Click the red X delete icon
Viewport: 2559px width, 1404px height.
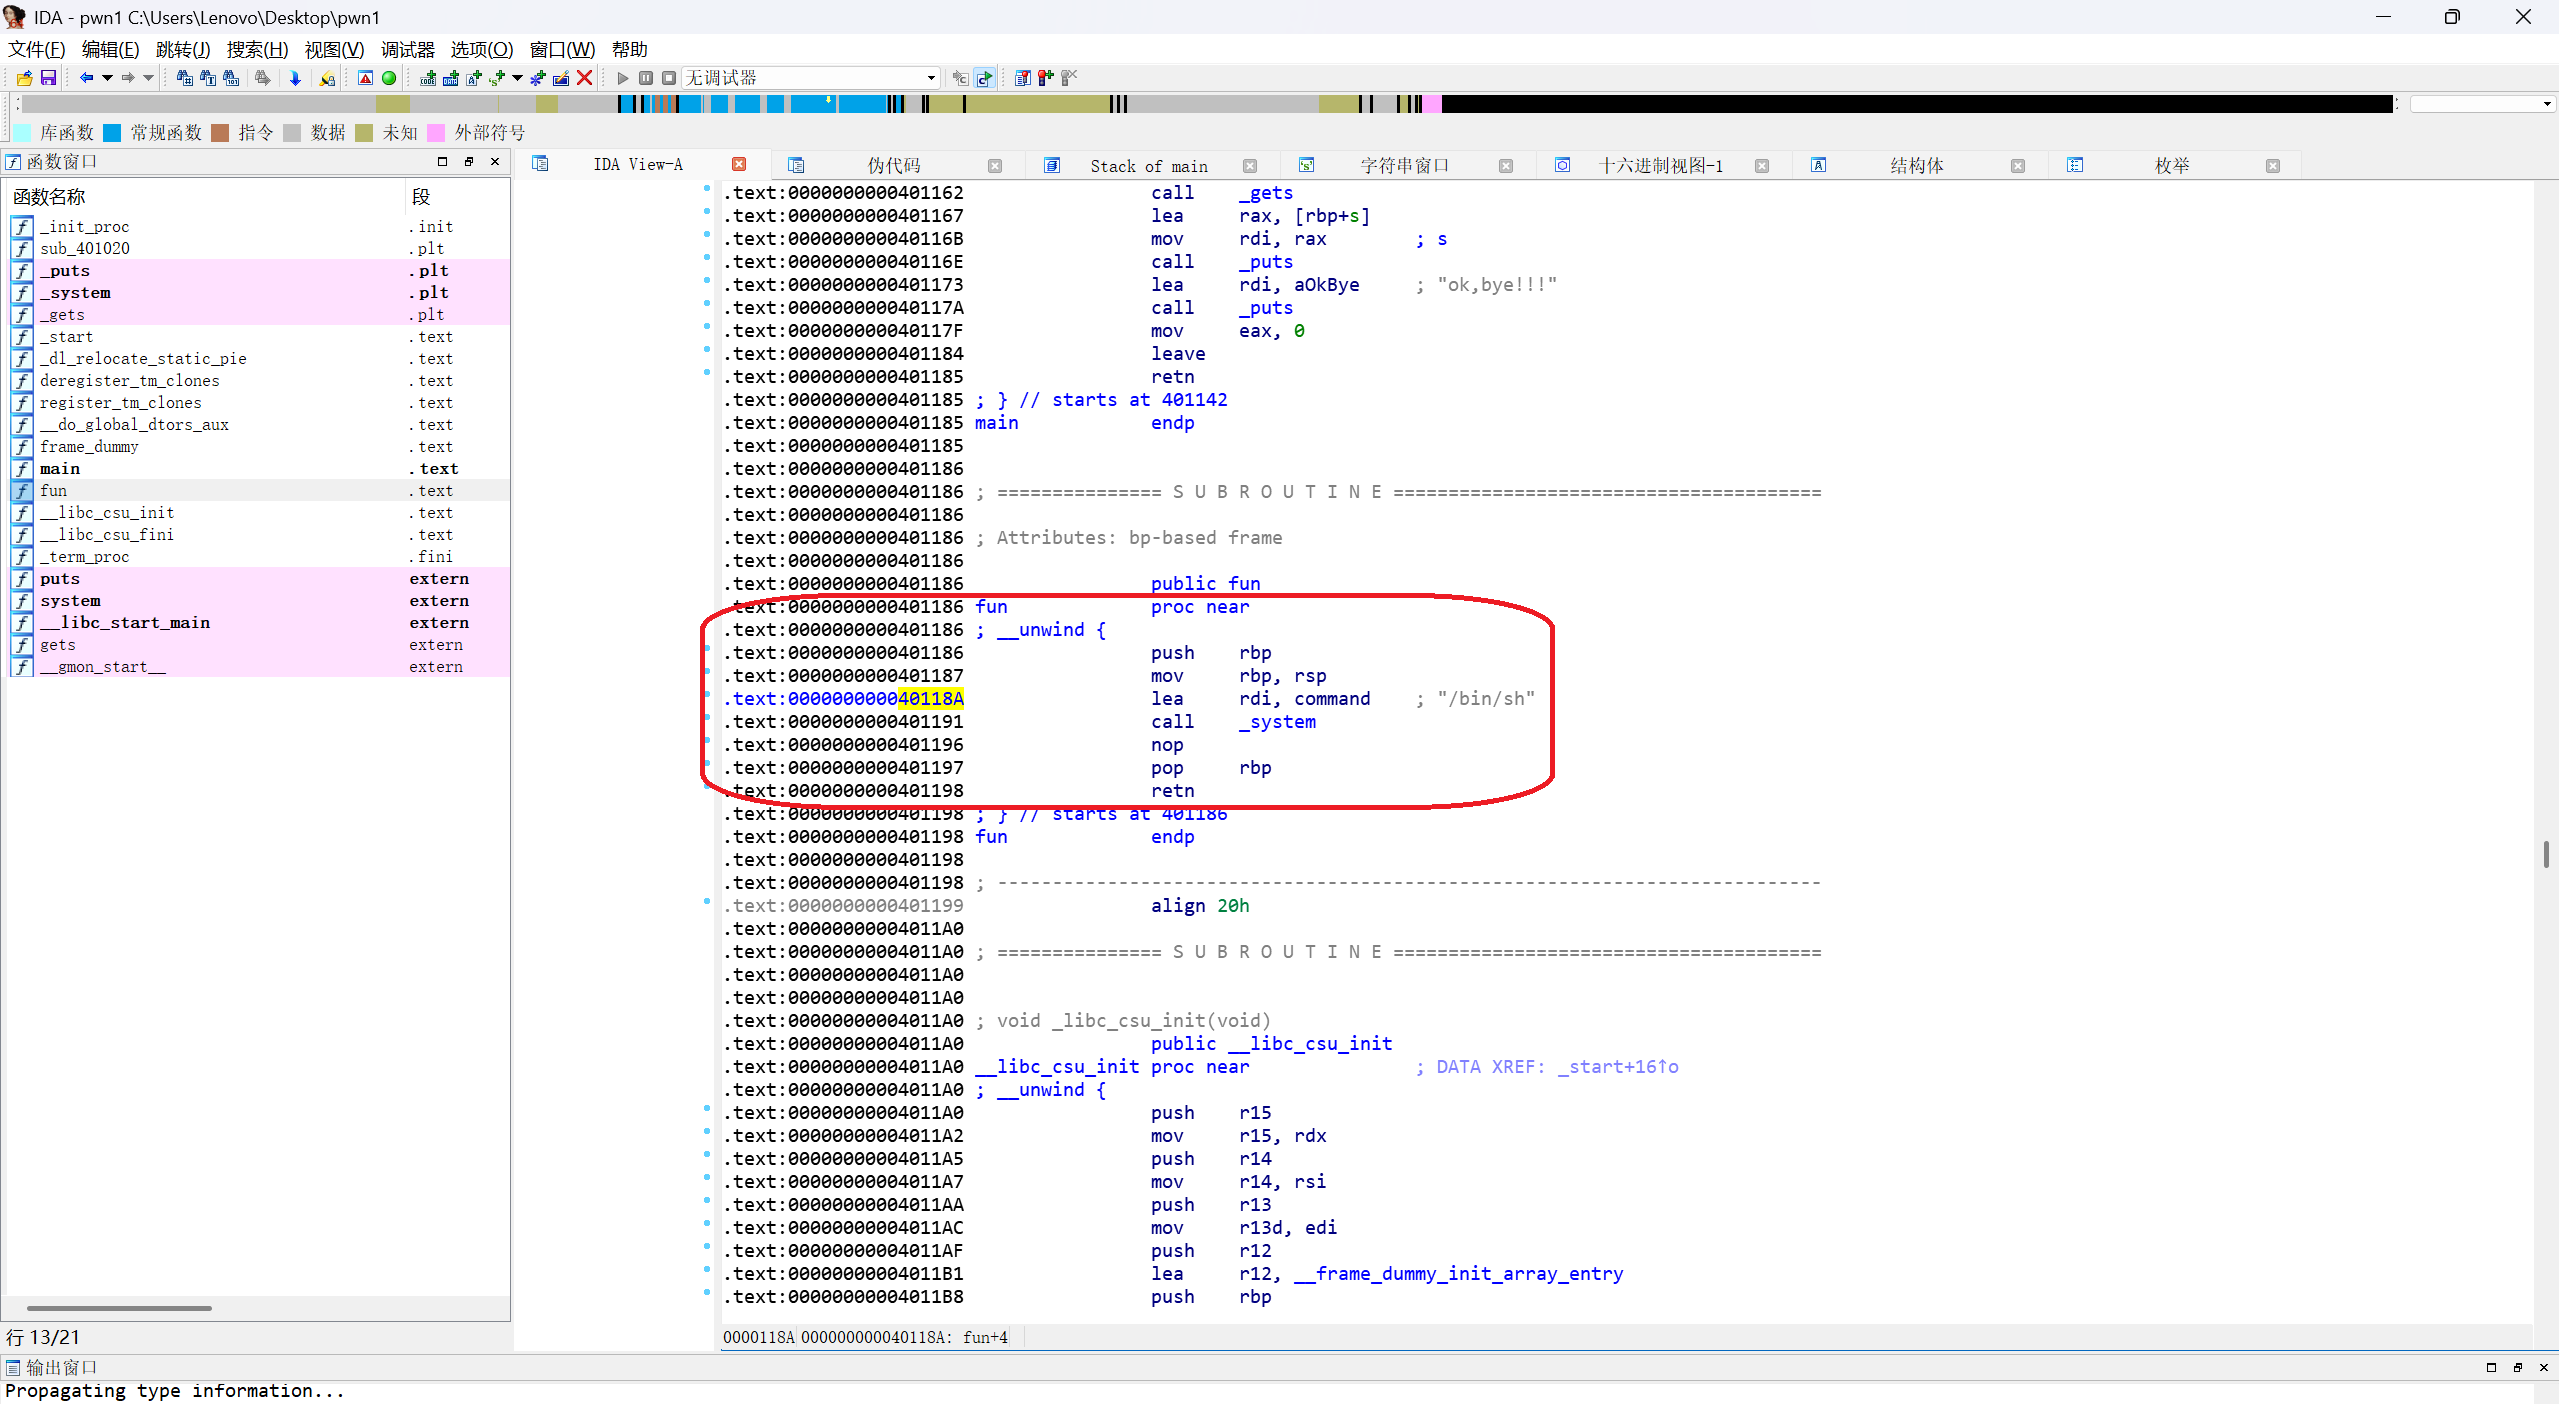[x=585, y=78]
